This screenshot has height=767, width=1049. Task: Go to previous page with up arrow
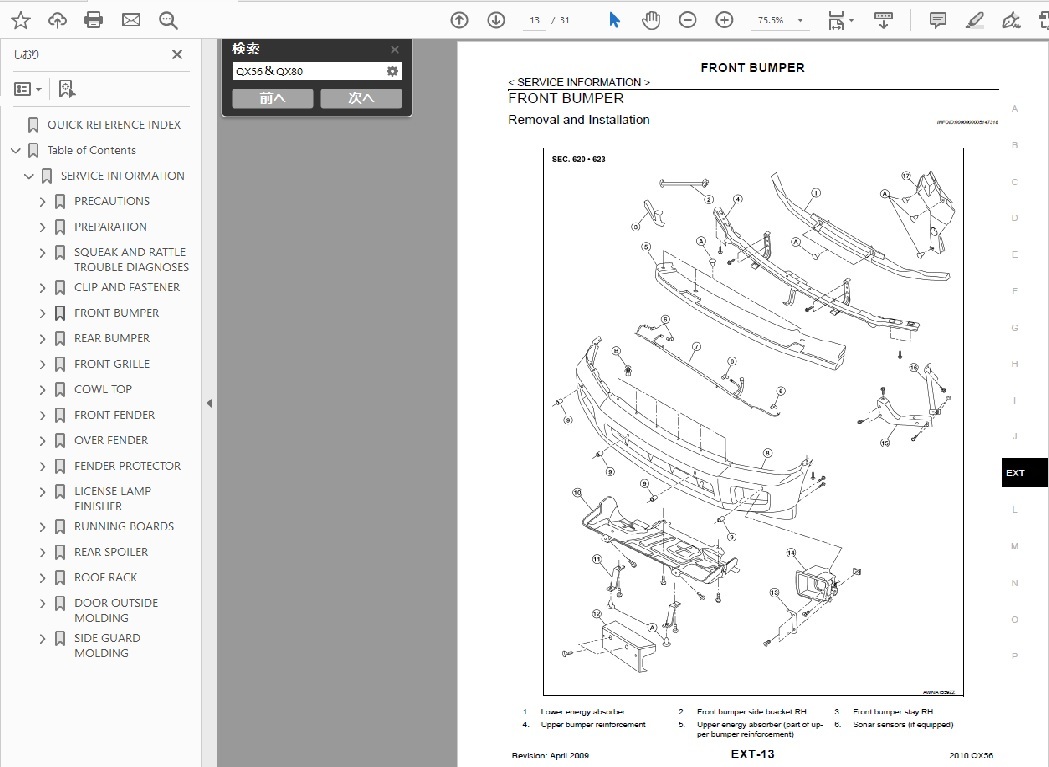pos(460,20)
